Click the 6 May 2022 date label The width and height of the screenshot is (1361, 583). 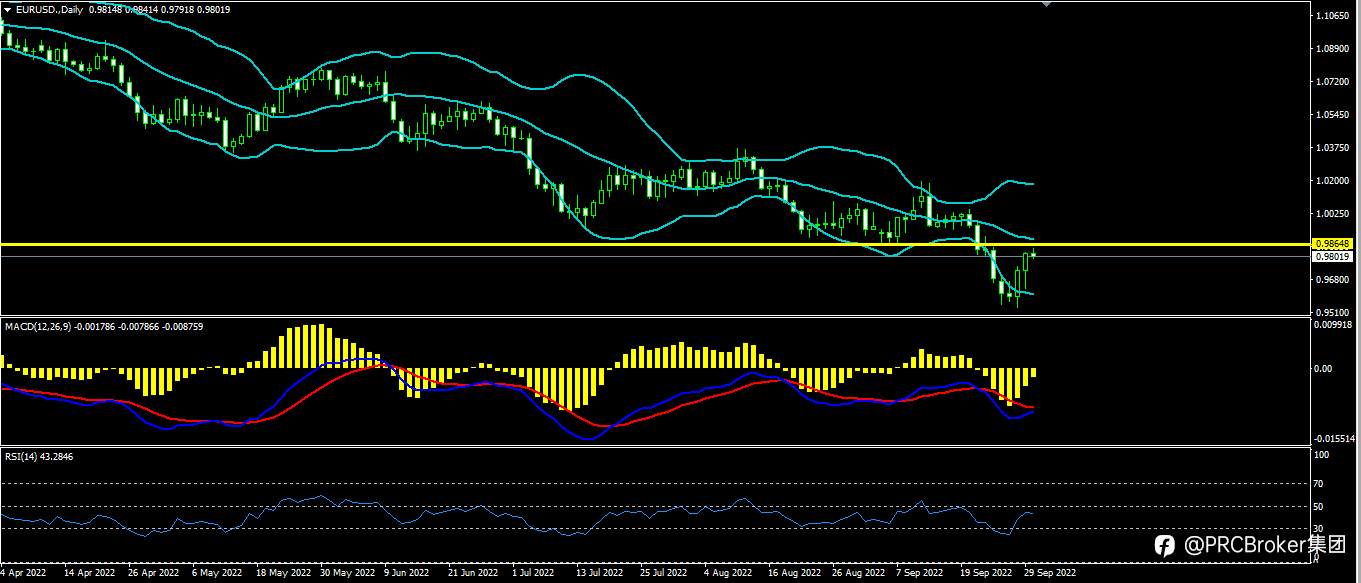[x=217, y=574]
